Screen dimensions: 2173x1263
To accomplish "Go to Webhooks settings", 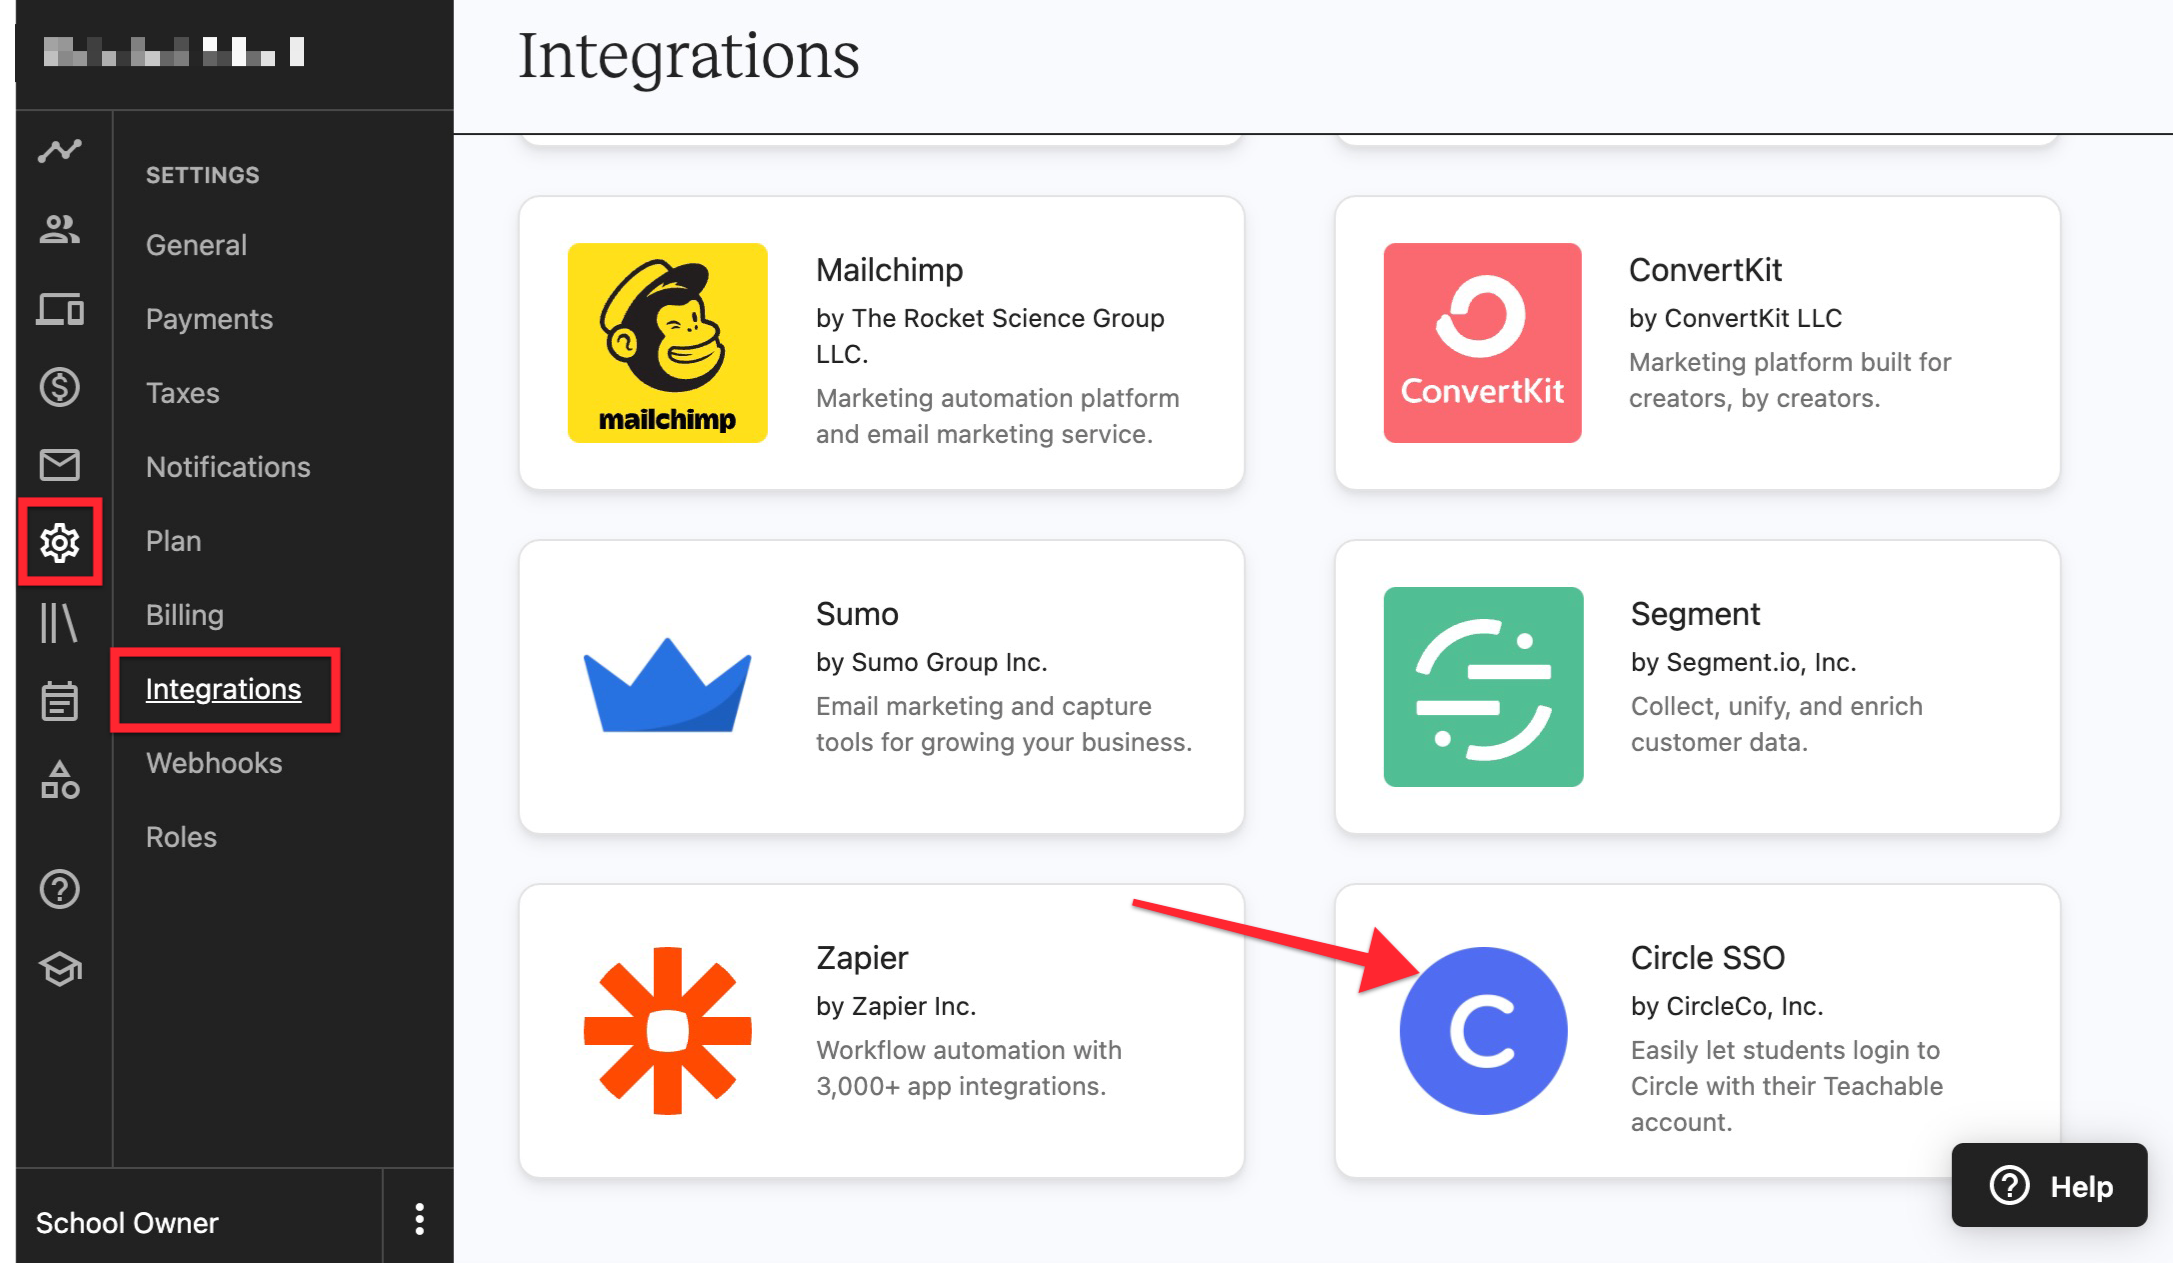I will [x=214, y=763].
